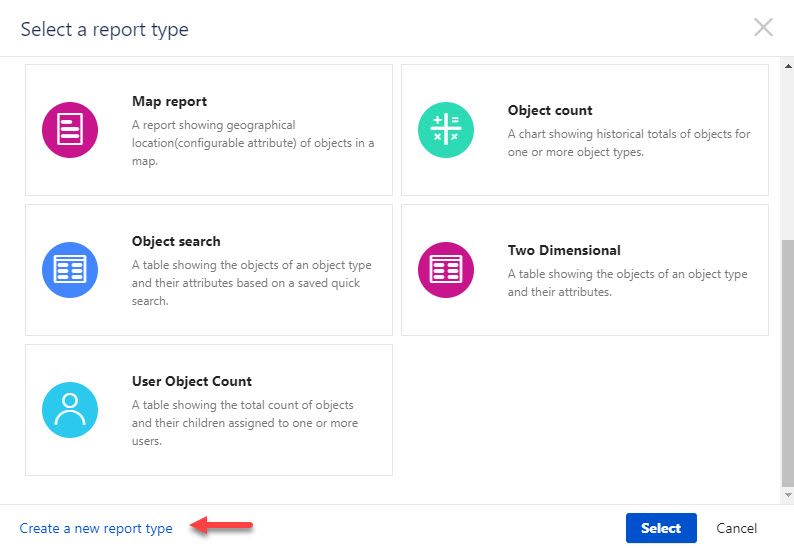794x548 pixels.
Task: Click the vertical scrollbar thumb
Action: (x=788, y=363)
